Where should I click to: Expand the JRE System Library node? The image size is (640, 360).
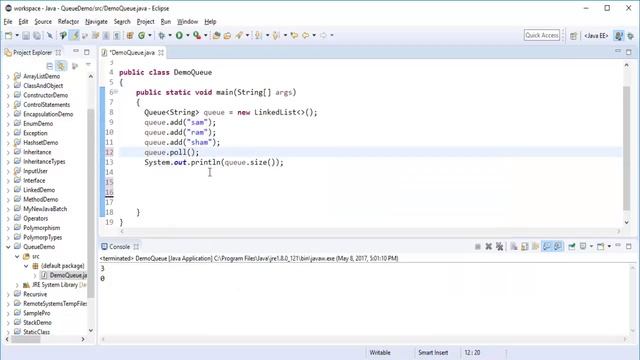tap(17, 285)
